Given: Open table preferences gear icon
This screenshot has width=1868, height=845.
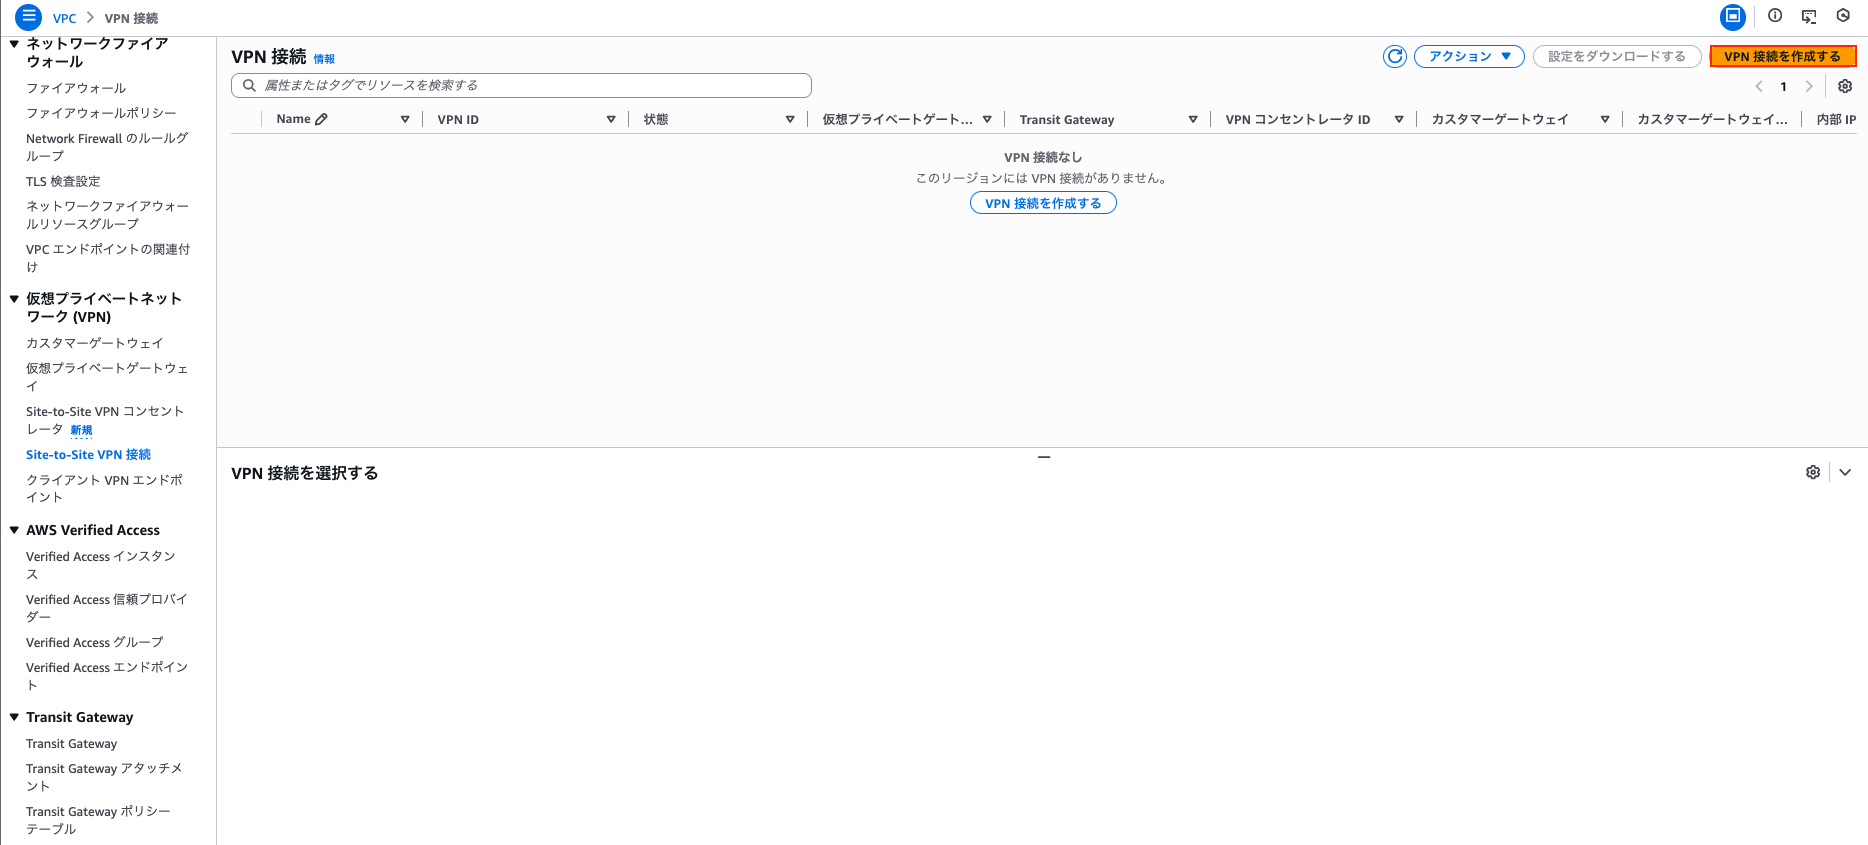Looking at the screenshot, I should (1845, 86).
